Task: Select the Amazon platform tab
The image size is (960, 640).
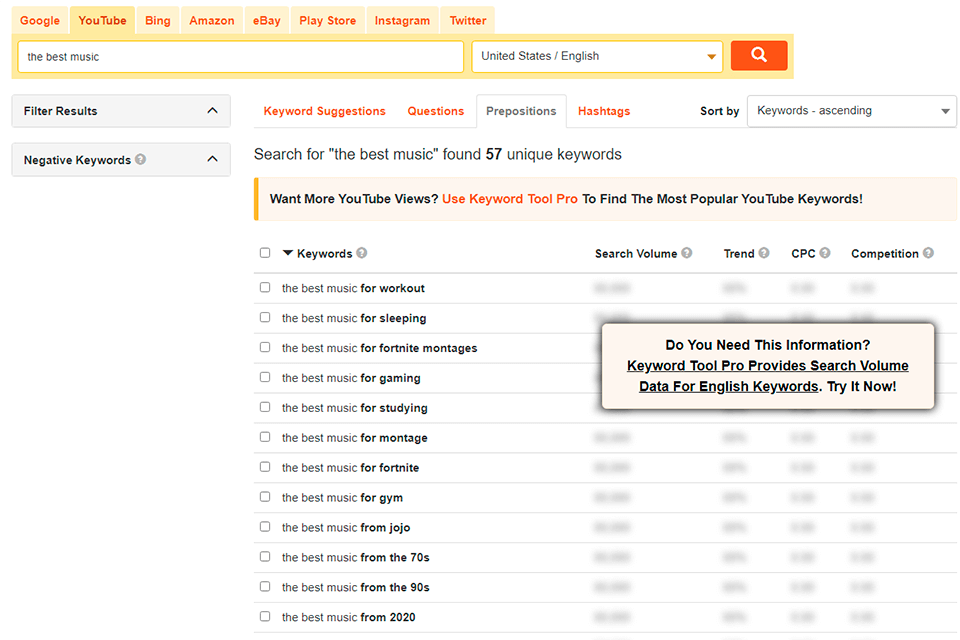Action: click(x=212, y=20)
